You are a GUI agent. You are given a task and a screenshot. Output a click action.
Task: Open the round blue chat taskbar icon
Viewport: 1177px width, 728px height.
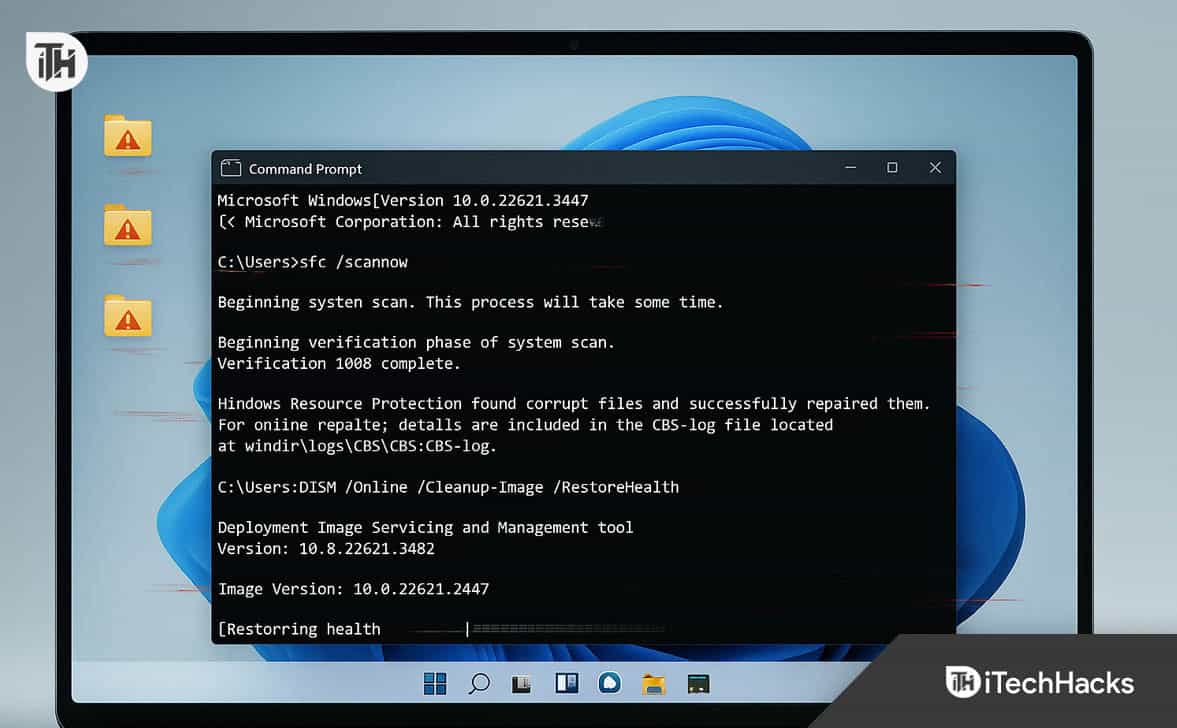click(x=609, y=683)
